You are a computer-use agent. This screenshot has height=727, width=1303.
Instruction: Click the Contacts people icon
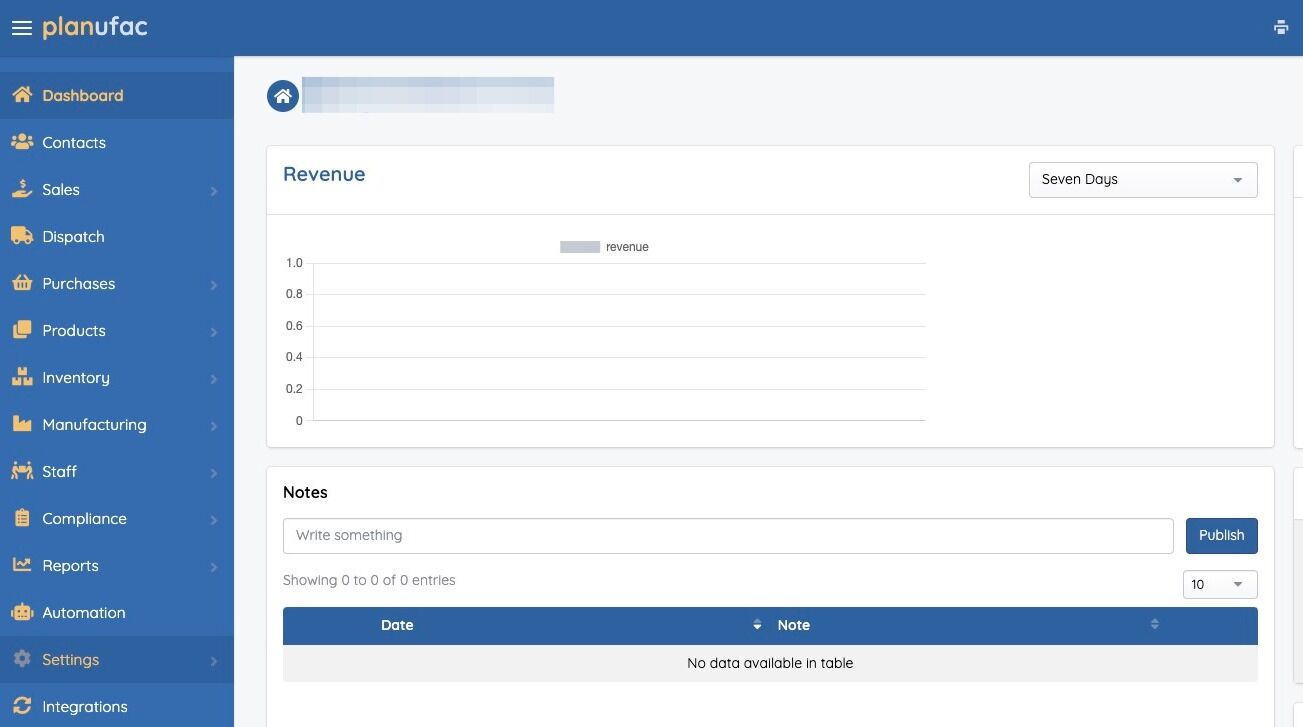tap(22, 142)
